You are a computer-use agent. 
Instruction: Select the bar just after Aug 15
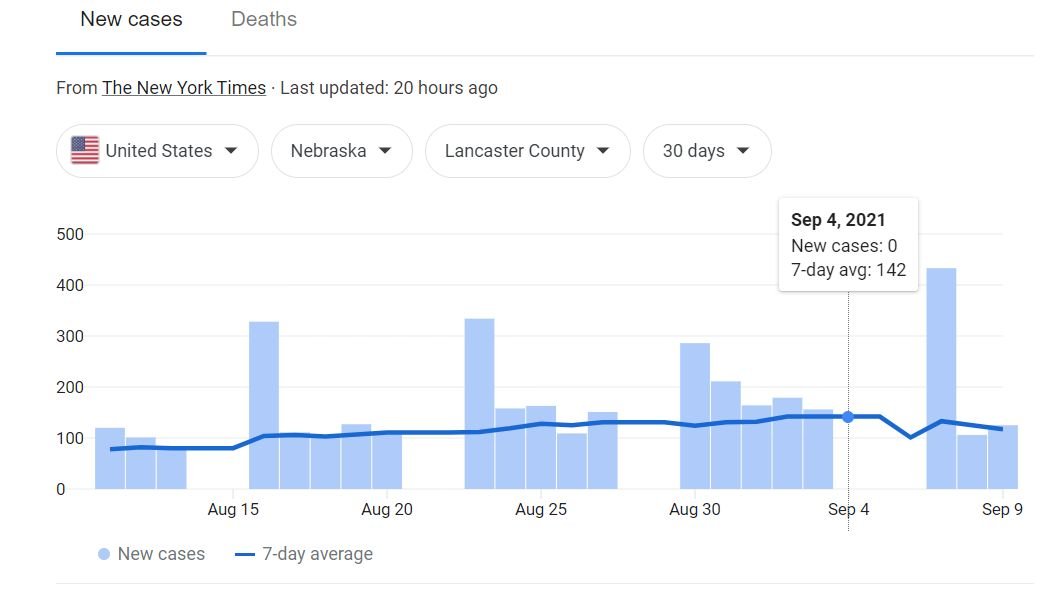[x=264, y=405]
